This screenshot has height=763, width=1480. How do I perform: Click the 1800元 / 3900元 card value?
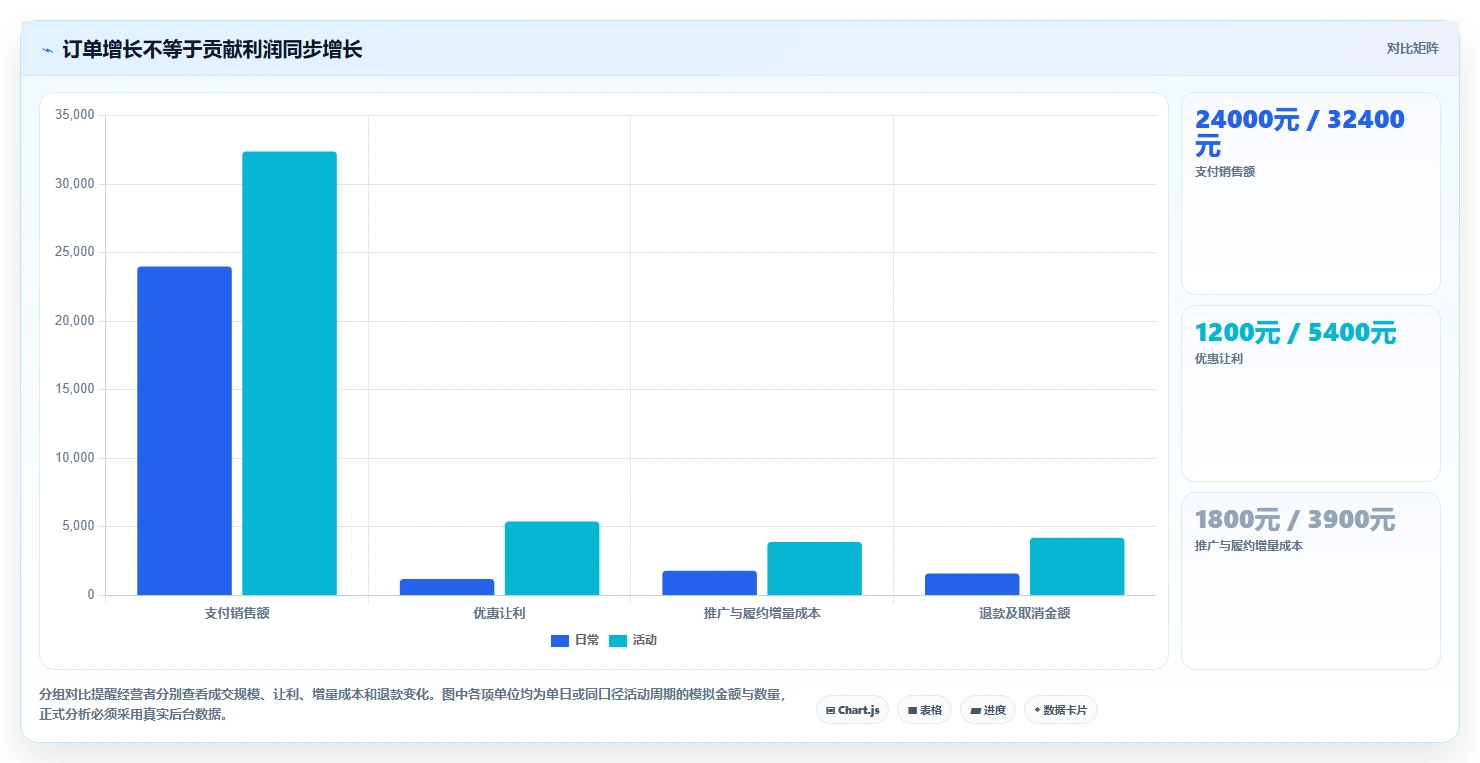1294,520
